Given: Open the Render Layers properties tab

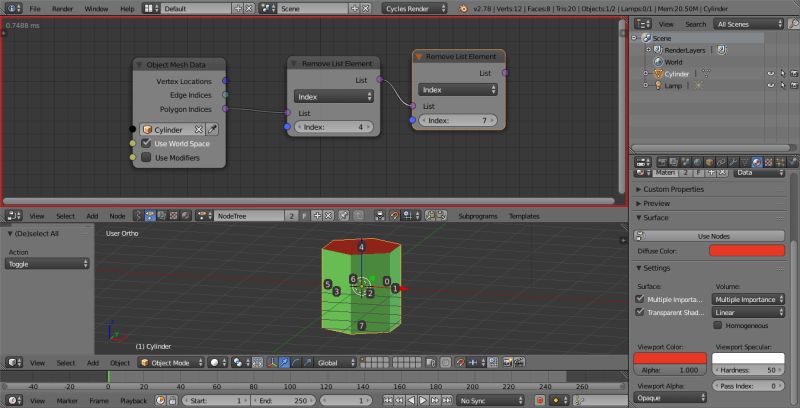Looking at the screenshot, I should pos(674,162).
